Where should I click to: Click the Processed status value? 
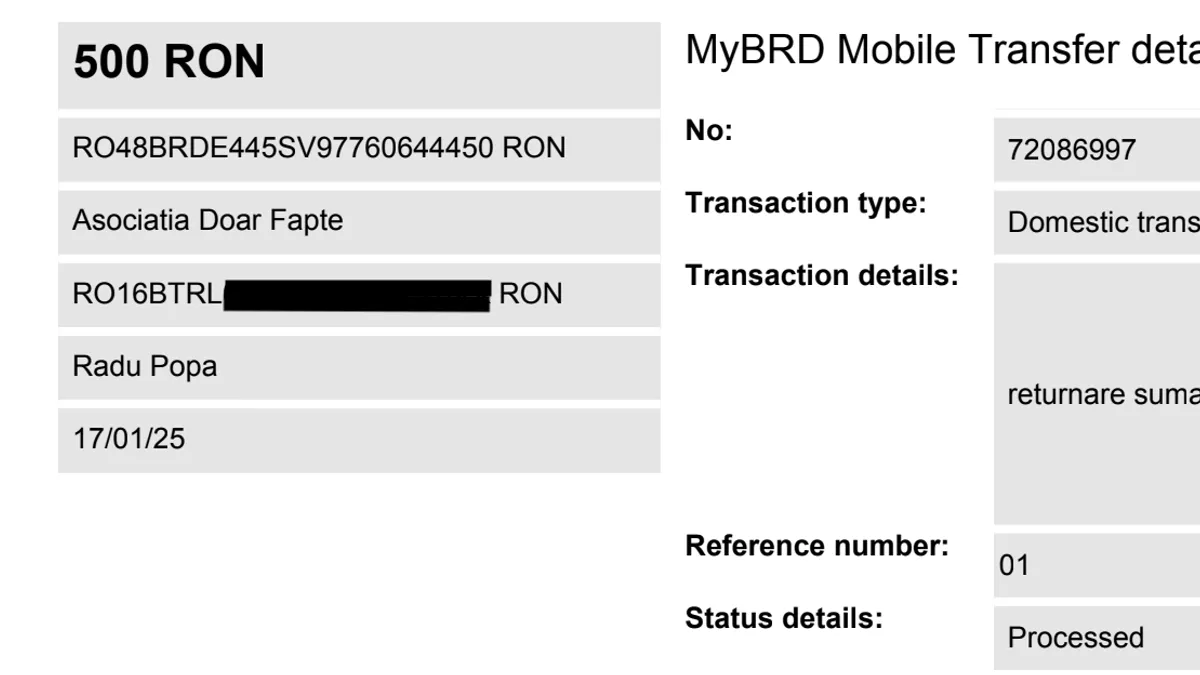click(x=1075, y=638)
